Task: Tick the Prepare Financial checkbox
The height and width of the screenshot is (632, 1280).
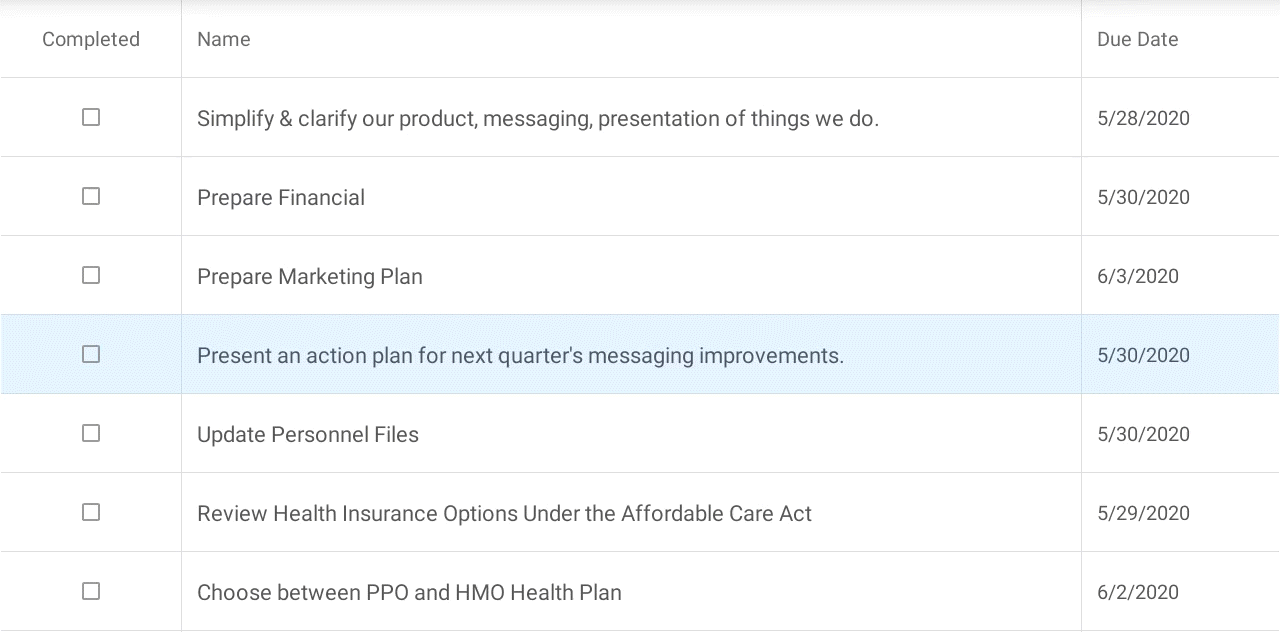Action: tap(91, 196)
